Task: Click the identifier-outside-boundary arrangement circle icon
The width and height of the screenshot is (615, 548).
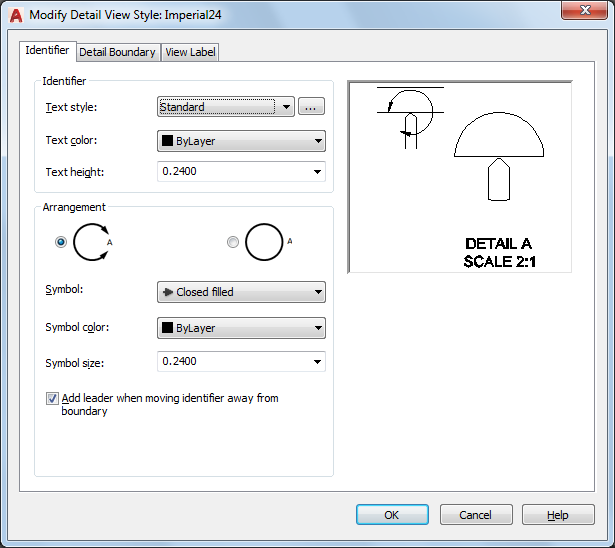Action: click(265, 242)
